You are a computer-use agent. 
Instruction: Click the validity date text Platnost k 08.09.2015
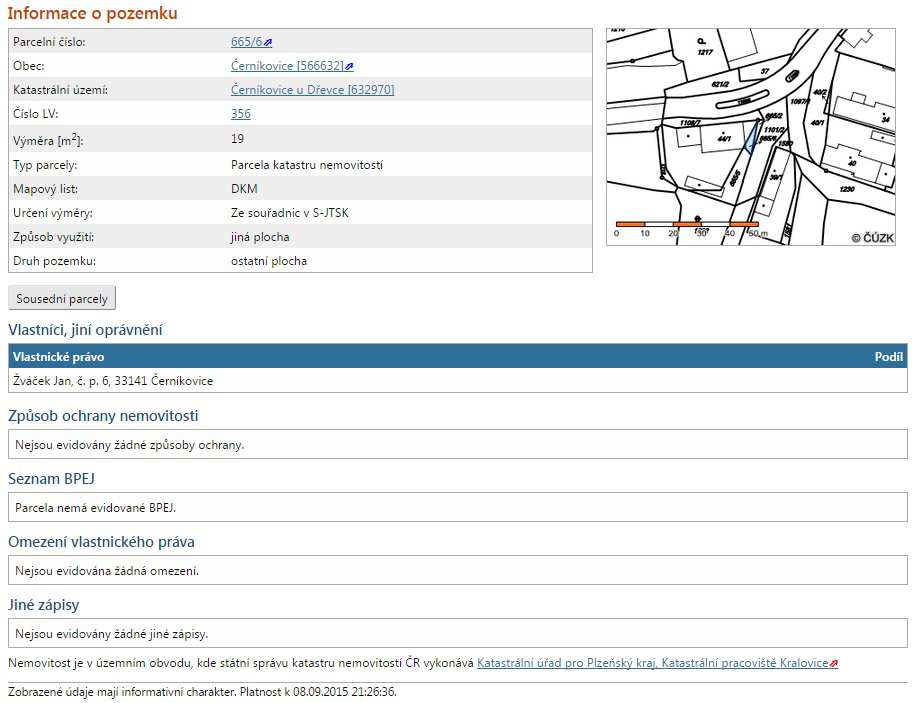(295, 692)
